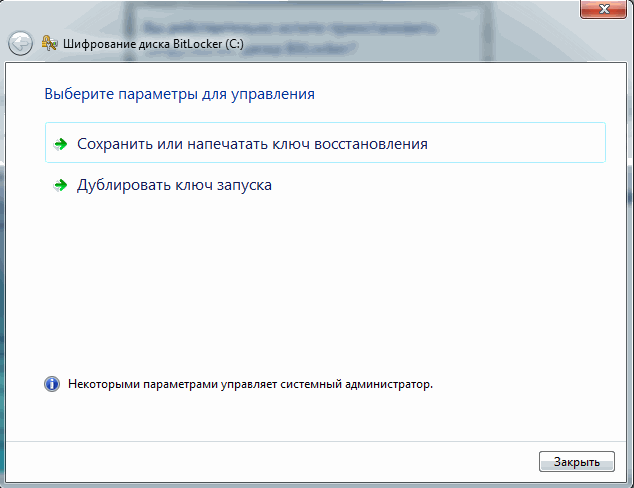Click the Шифрование диска BitLocker (C:) title text
Image resolution: width=634 pixels, height=488 pixels.
pyautogui.click(x=150, y=44)
